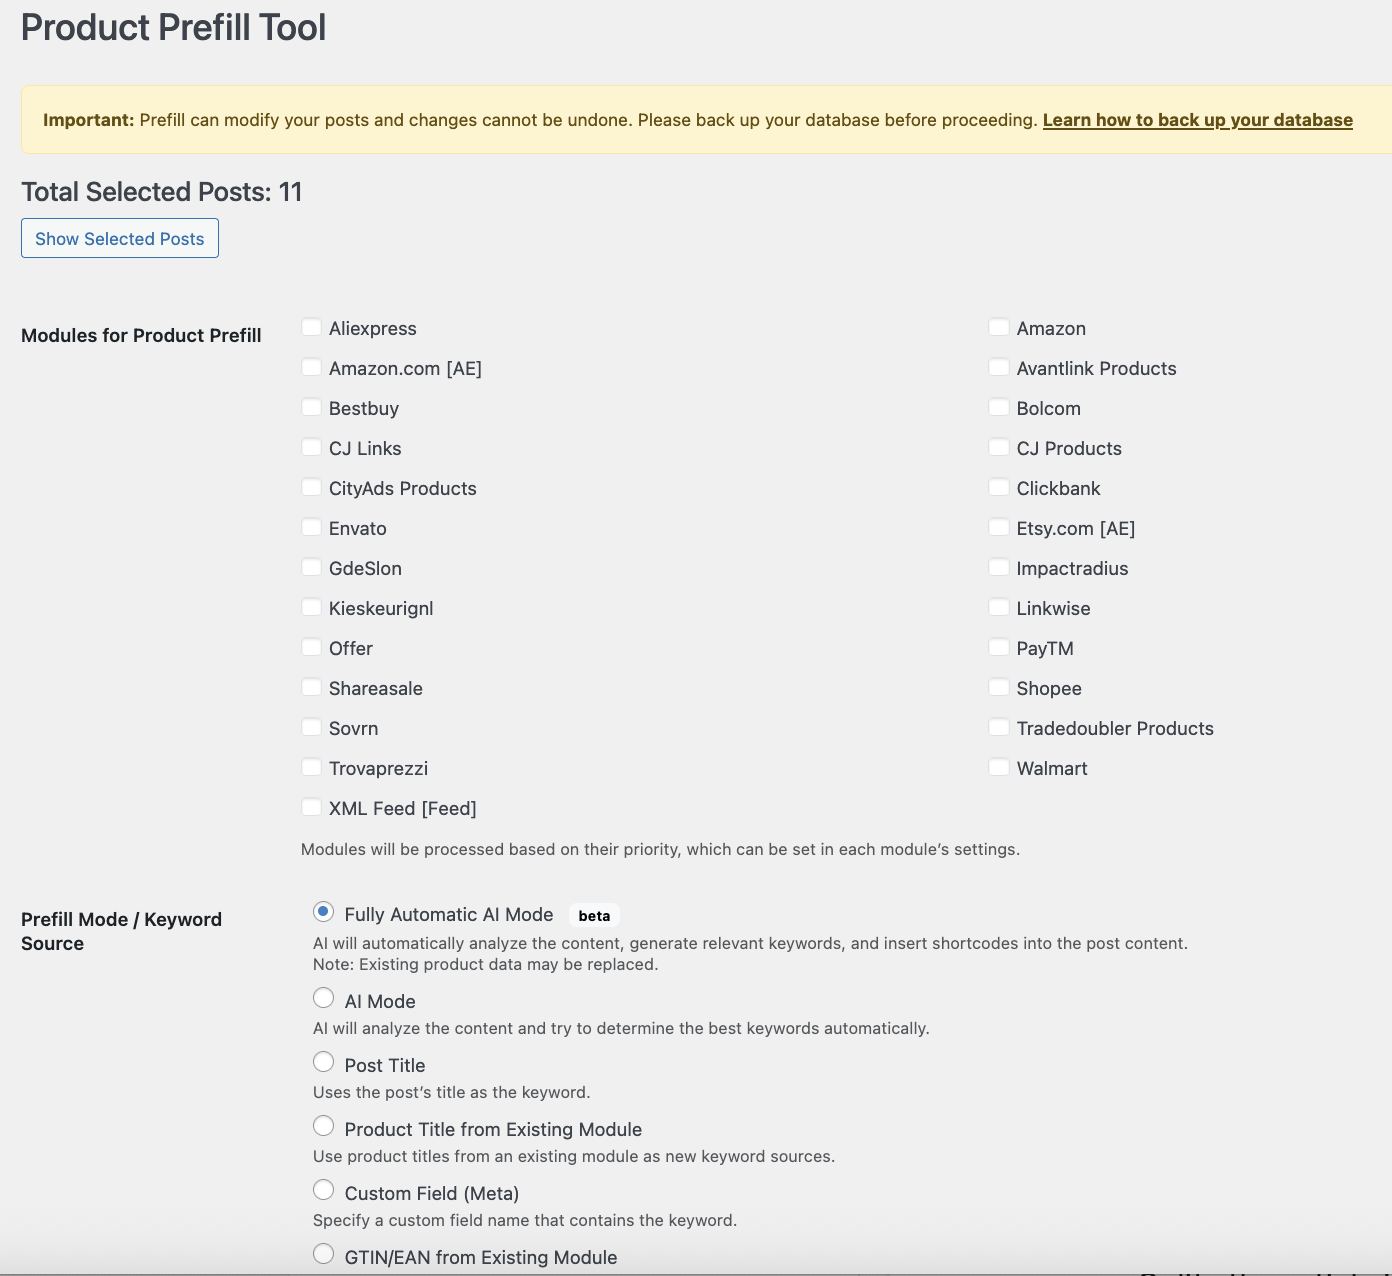Viewport: 1392px width, 1276px height.
Task: Check the Tradedoubler Products checkbox
Action: pos(999,728)
